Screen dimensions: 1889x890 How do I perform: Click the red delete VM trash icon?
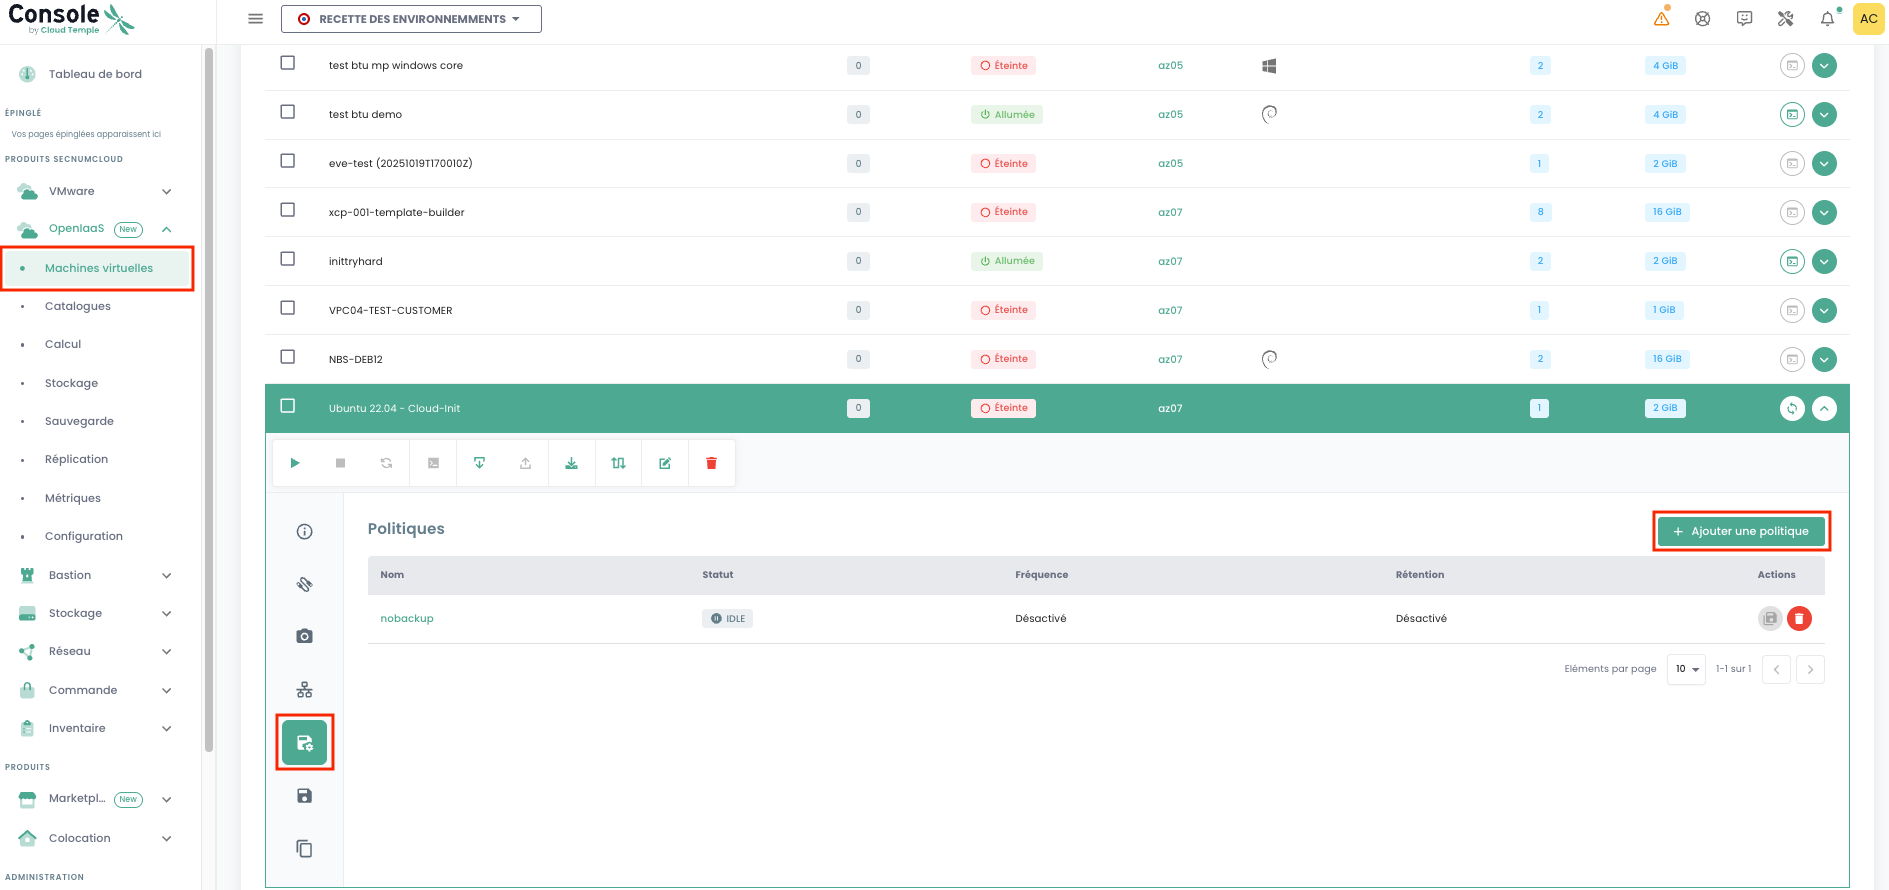(x=711, y=463)
